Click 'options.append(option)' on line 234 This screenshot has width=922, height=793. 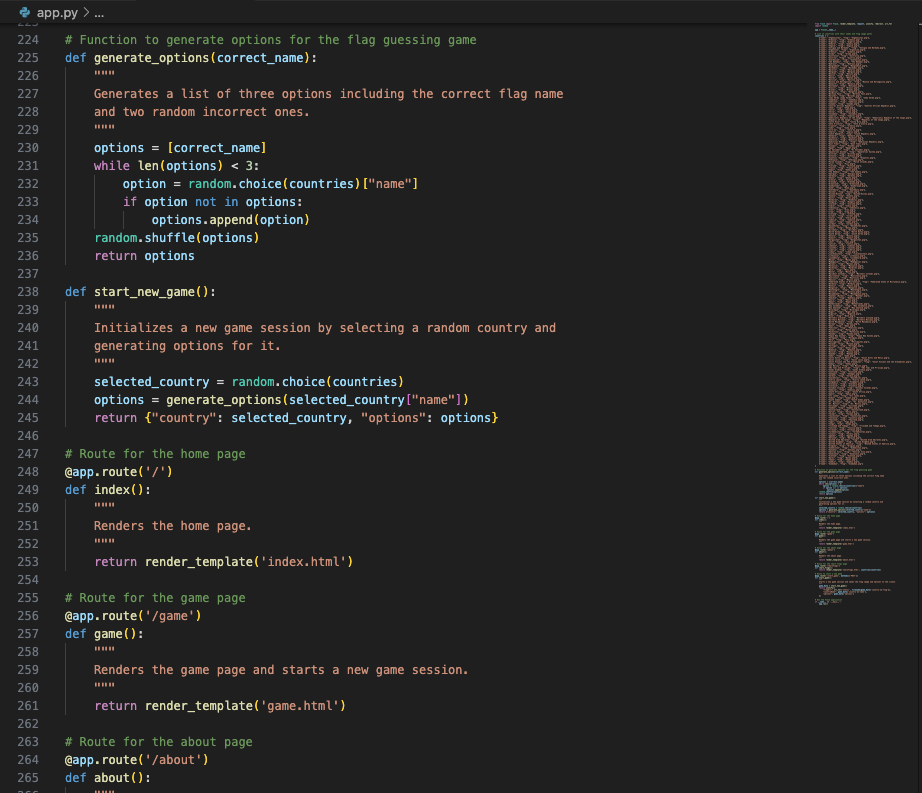click(x=230, y=220)
